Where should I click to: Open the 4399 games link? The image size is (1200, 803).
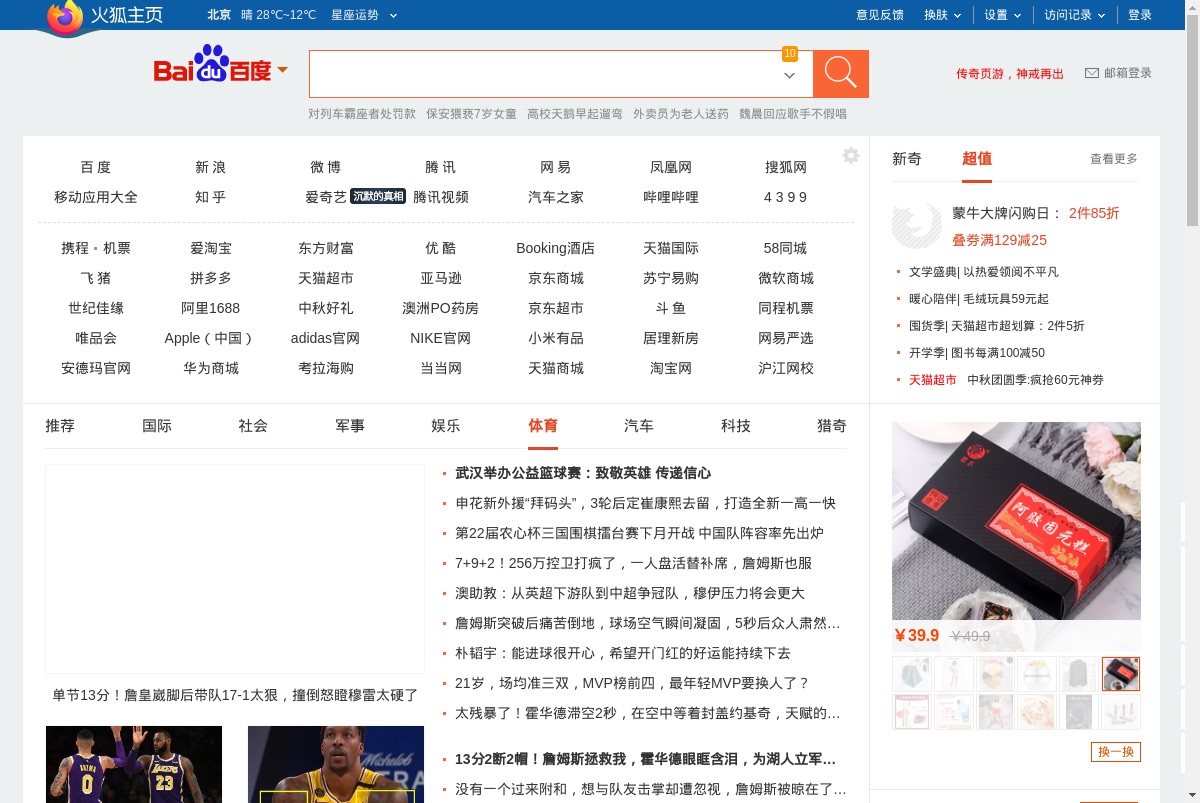(x=786, y=197)
